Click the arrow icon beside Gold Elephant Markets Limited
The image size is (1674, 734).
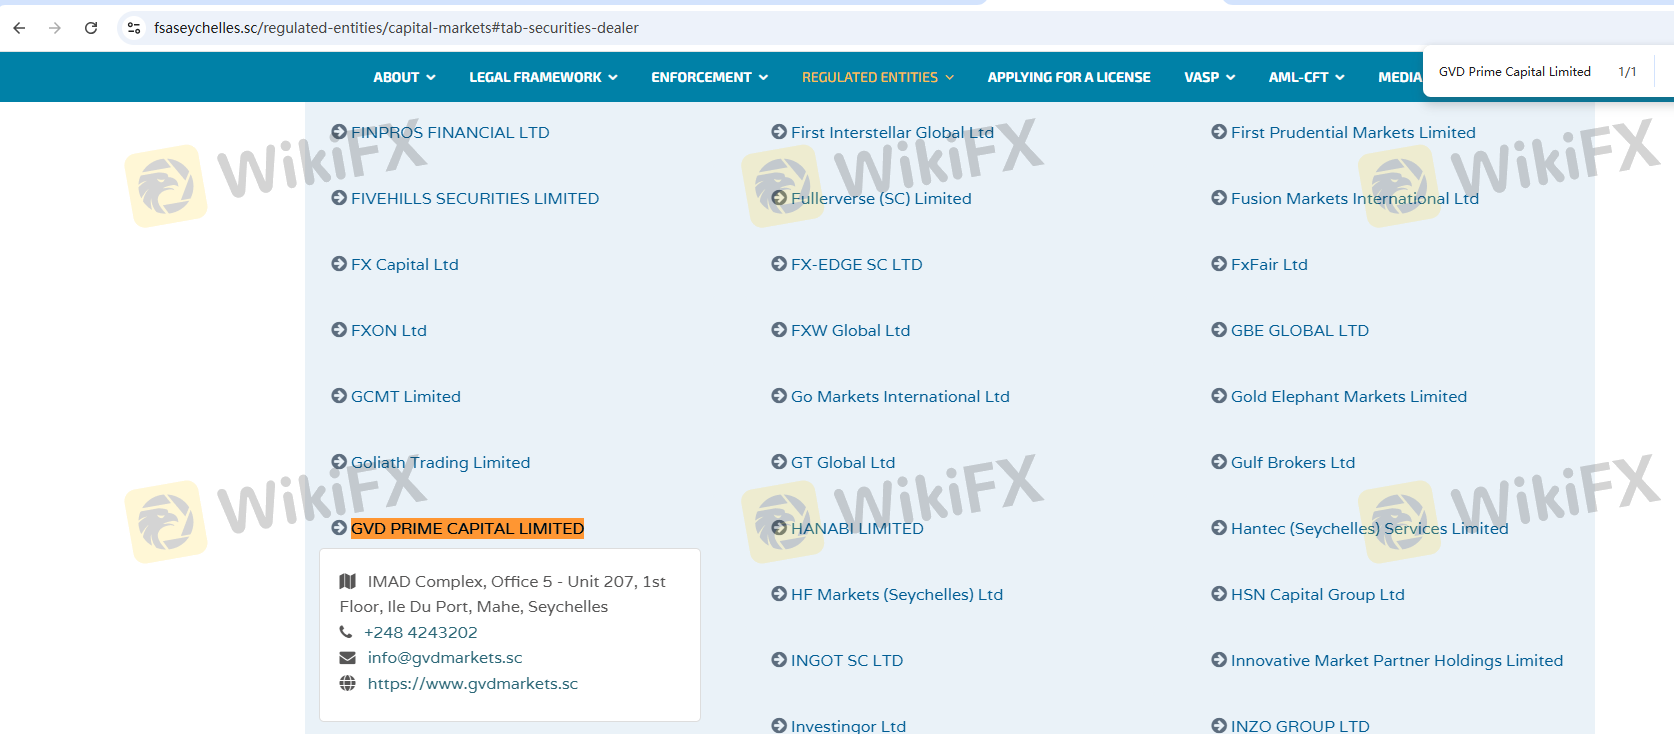pyautogui.click(x=1219, y=396)
